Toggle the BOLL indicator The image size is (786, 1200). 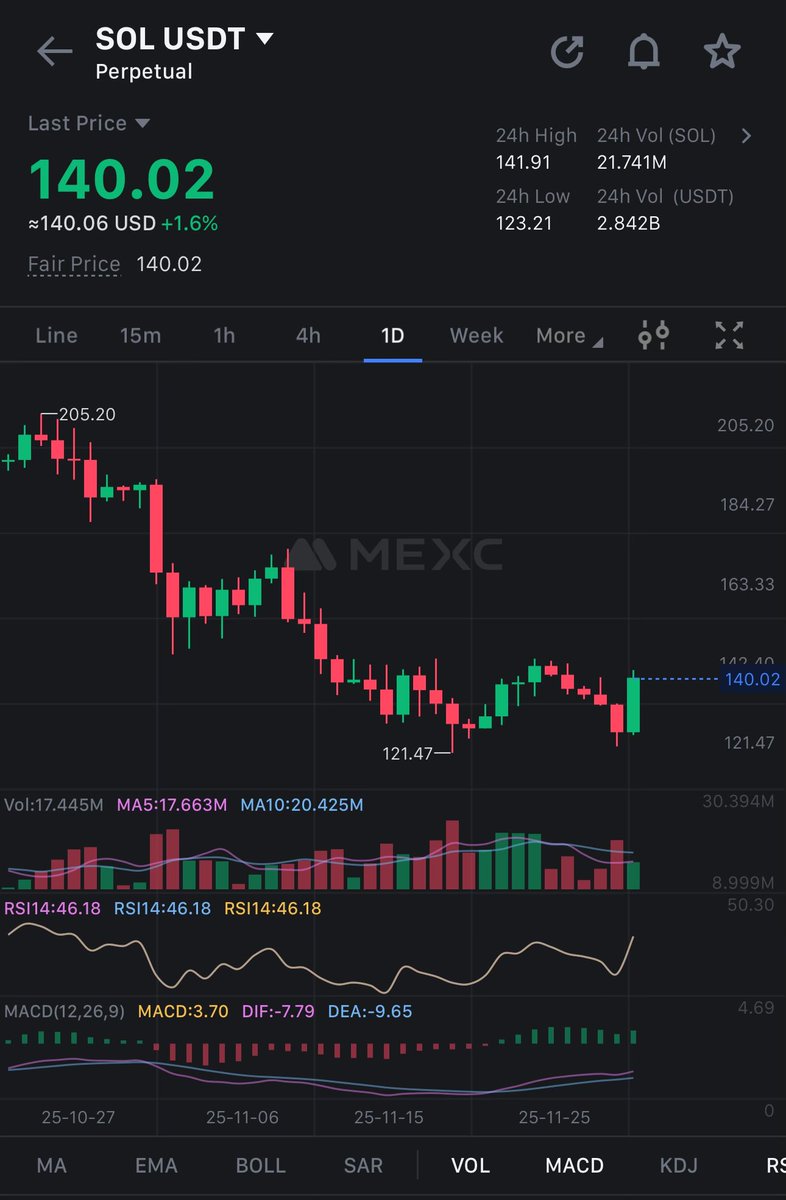click(261, 1165)
